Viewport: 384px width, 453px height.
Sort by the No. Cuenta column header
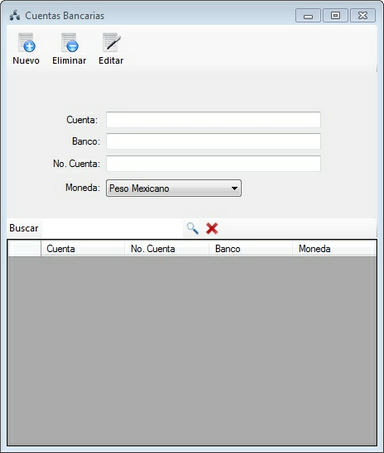tap(166, 249)
